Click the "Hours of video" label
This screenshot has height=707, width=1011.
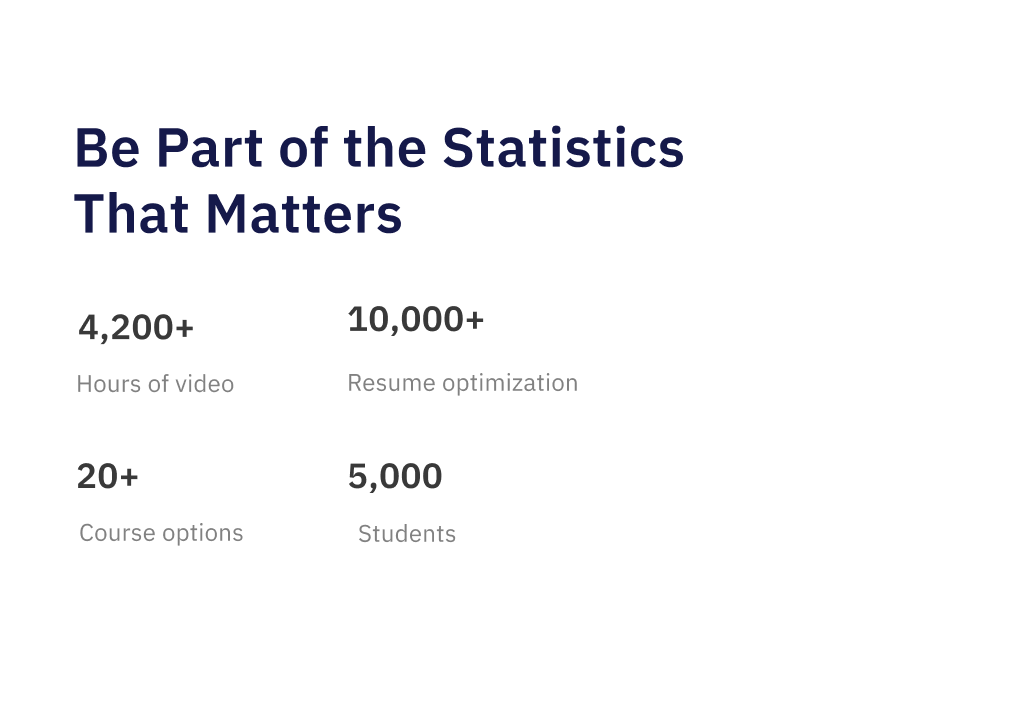[155, 384]
